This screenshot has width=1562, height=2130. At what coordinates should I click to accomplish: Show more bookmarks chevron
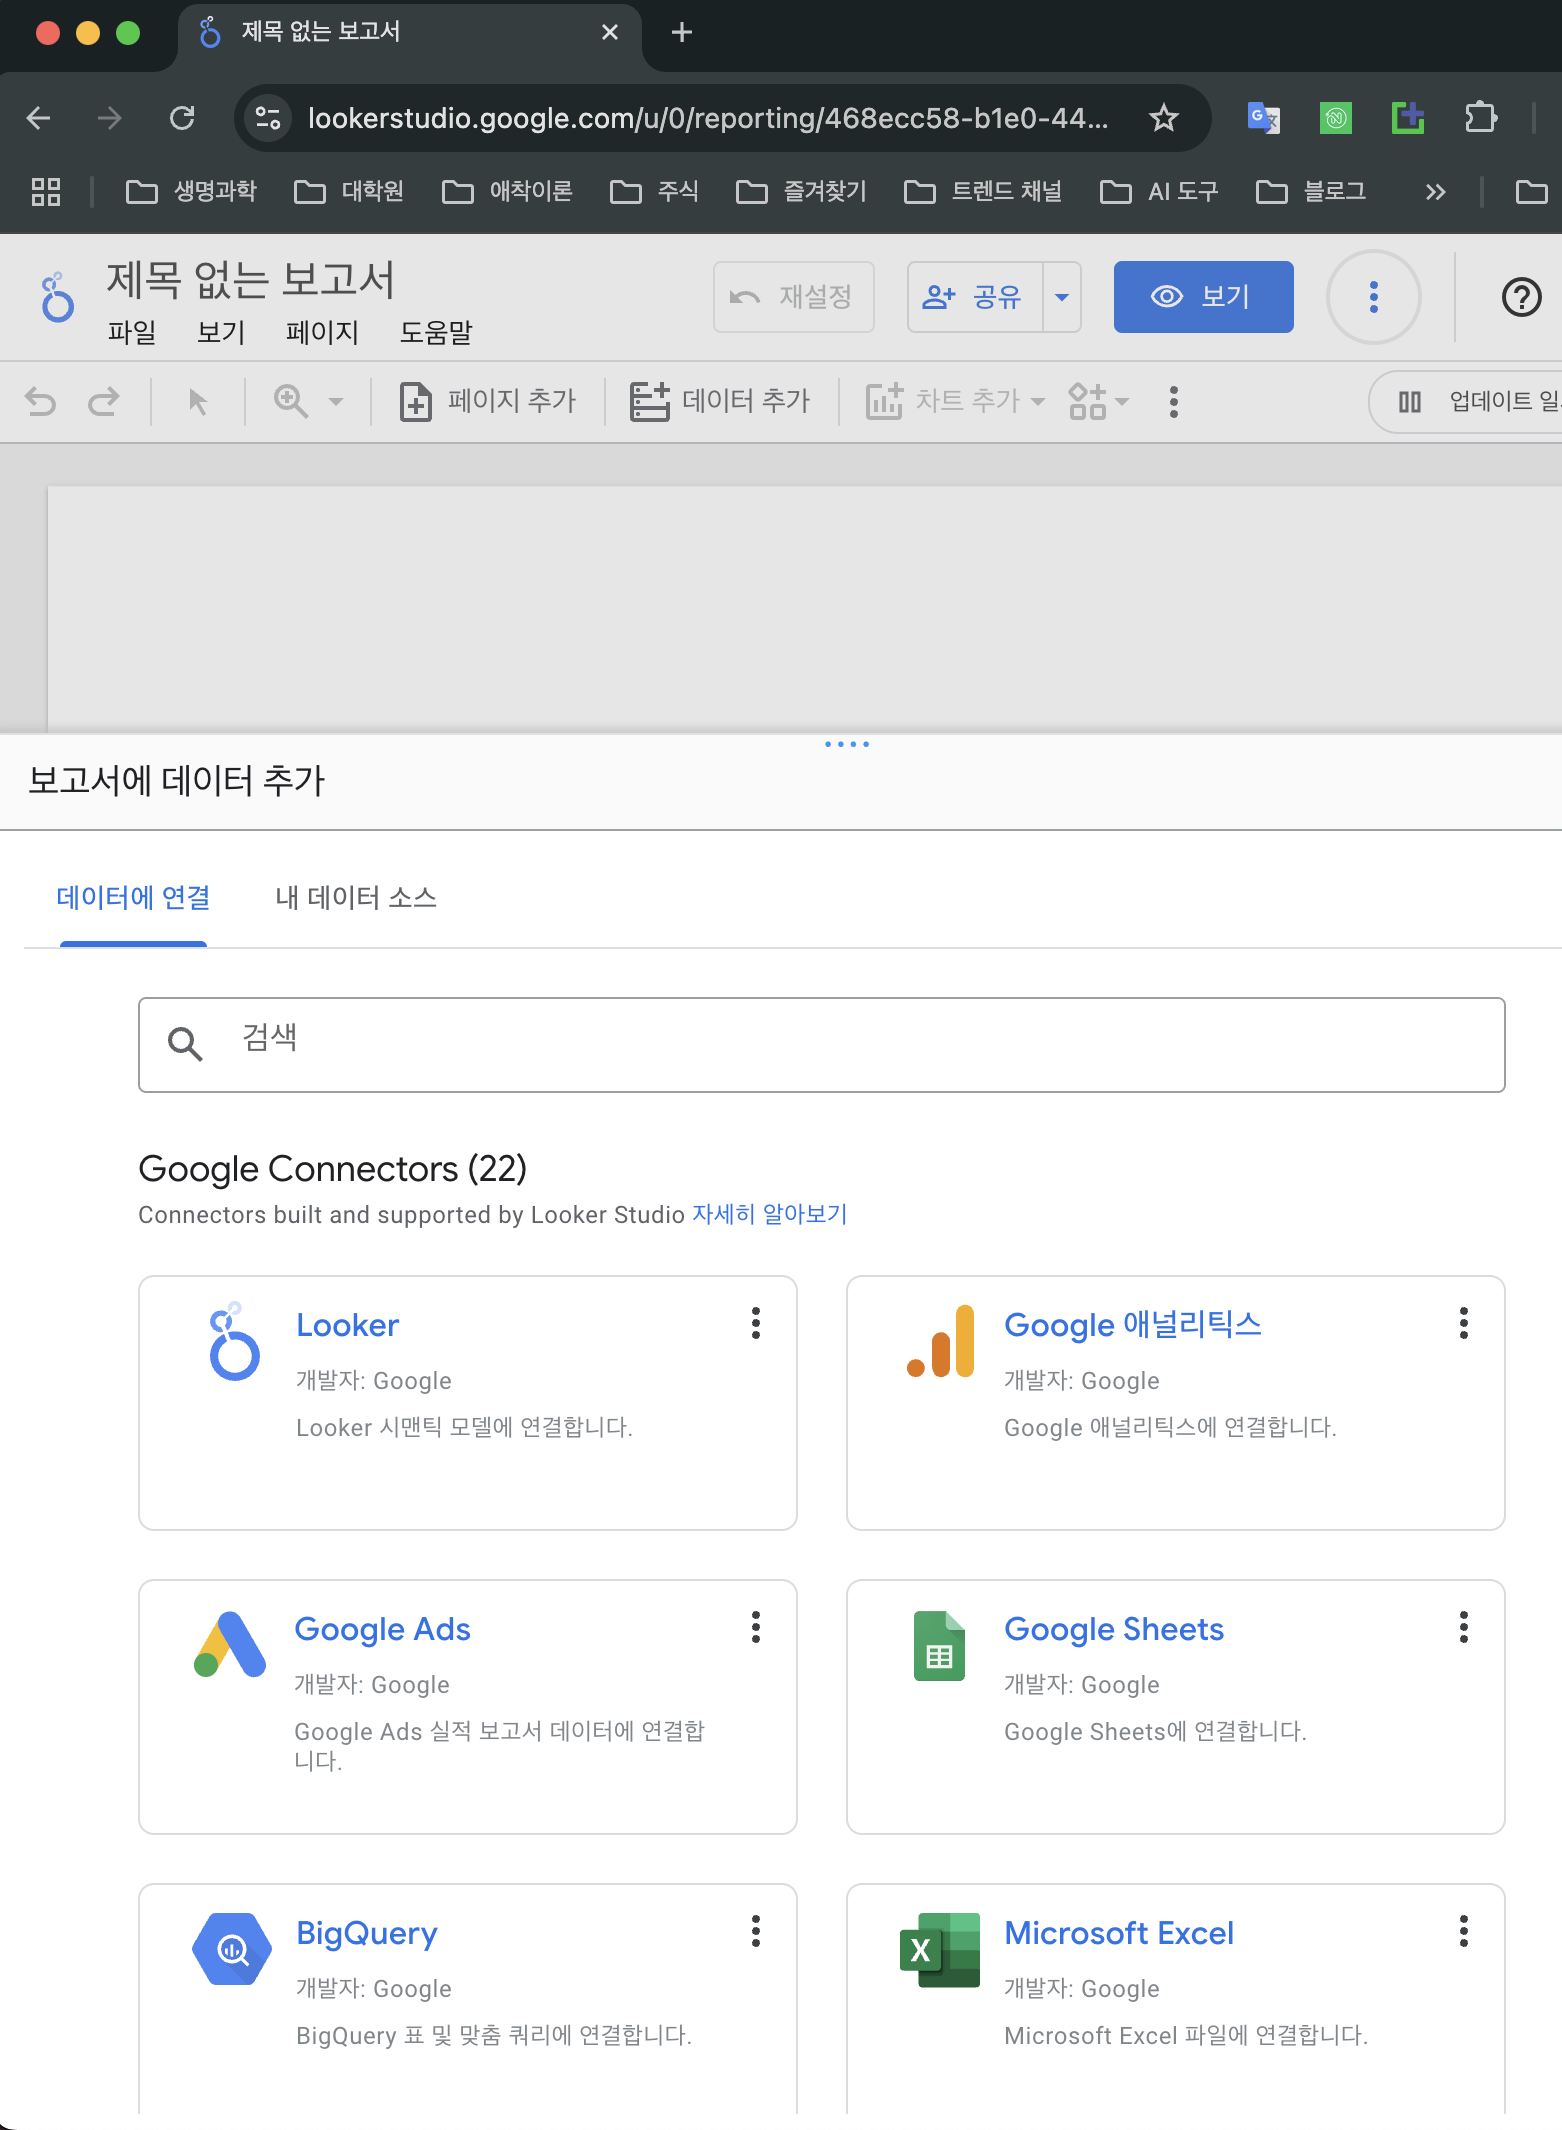(x=1435, y=192)
